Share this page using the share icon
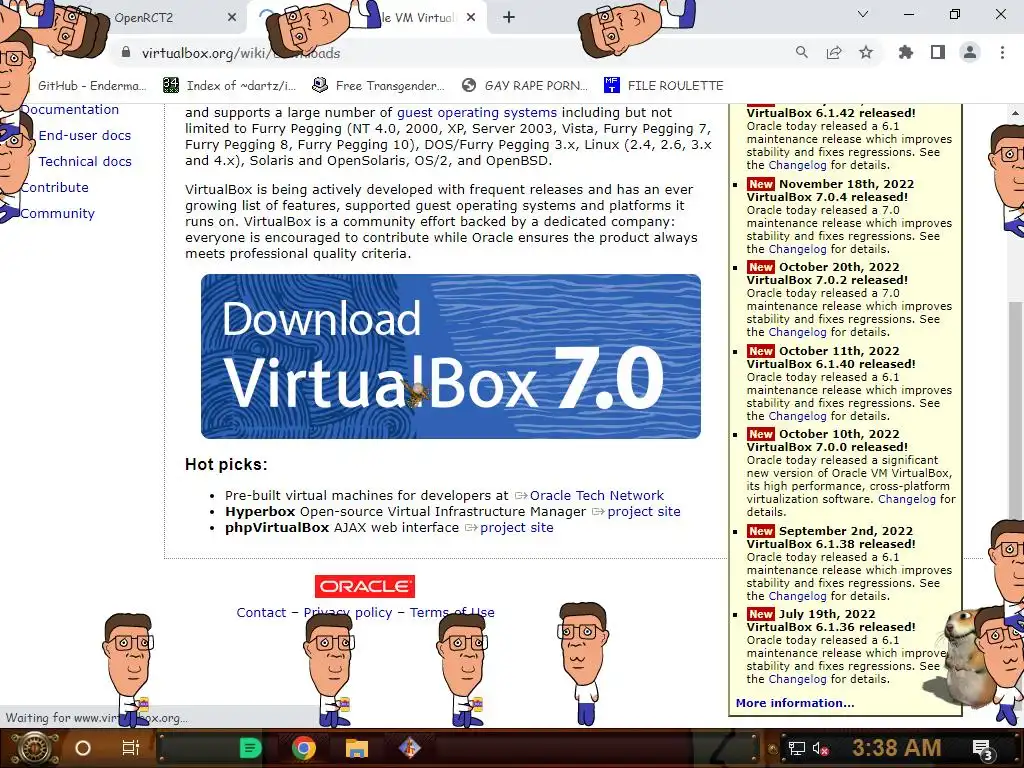1024x768 pixels. click(834, 52)
